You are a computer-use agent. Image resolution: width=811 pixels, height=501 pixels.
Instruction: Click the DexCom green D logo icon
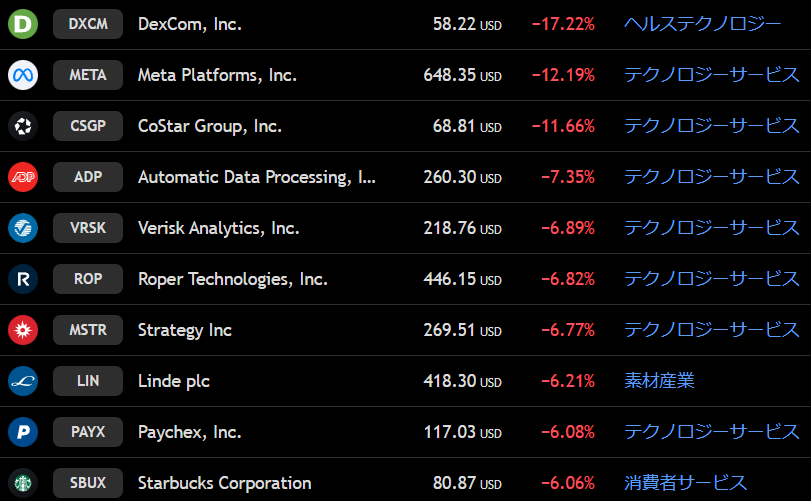(x=22, y=23)
